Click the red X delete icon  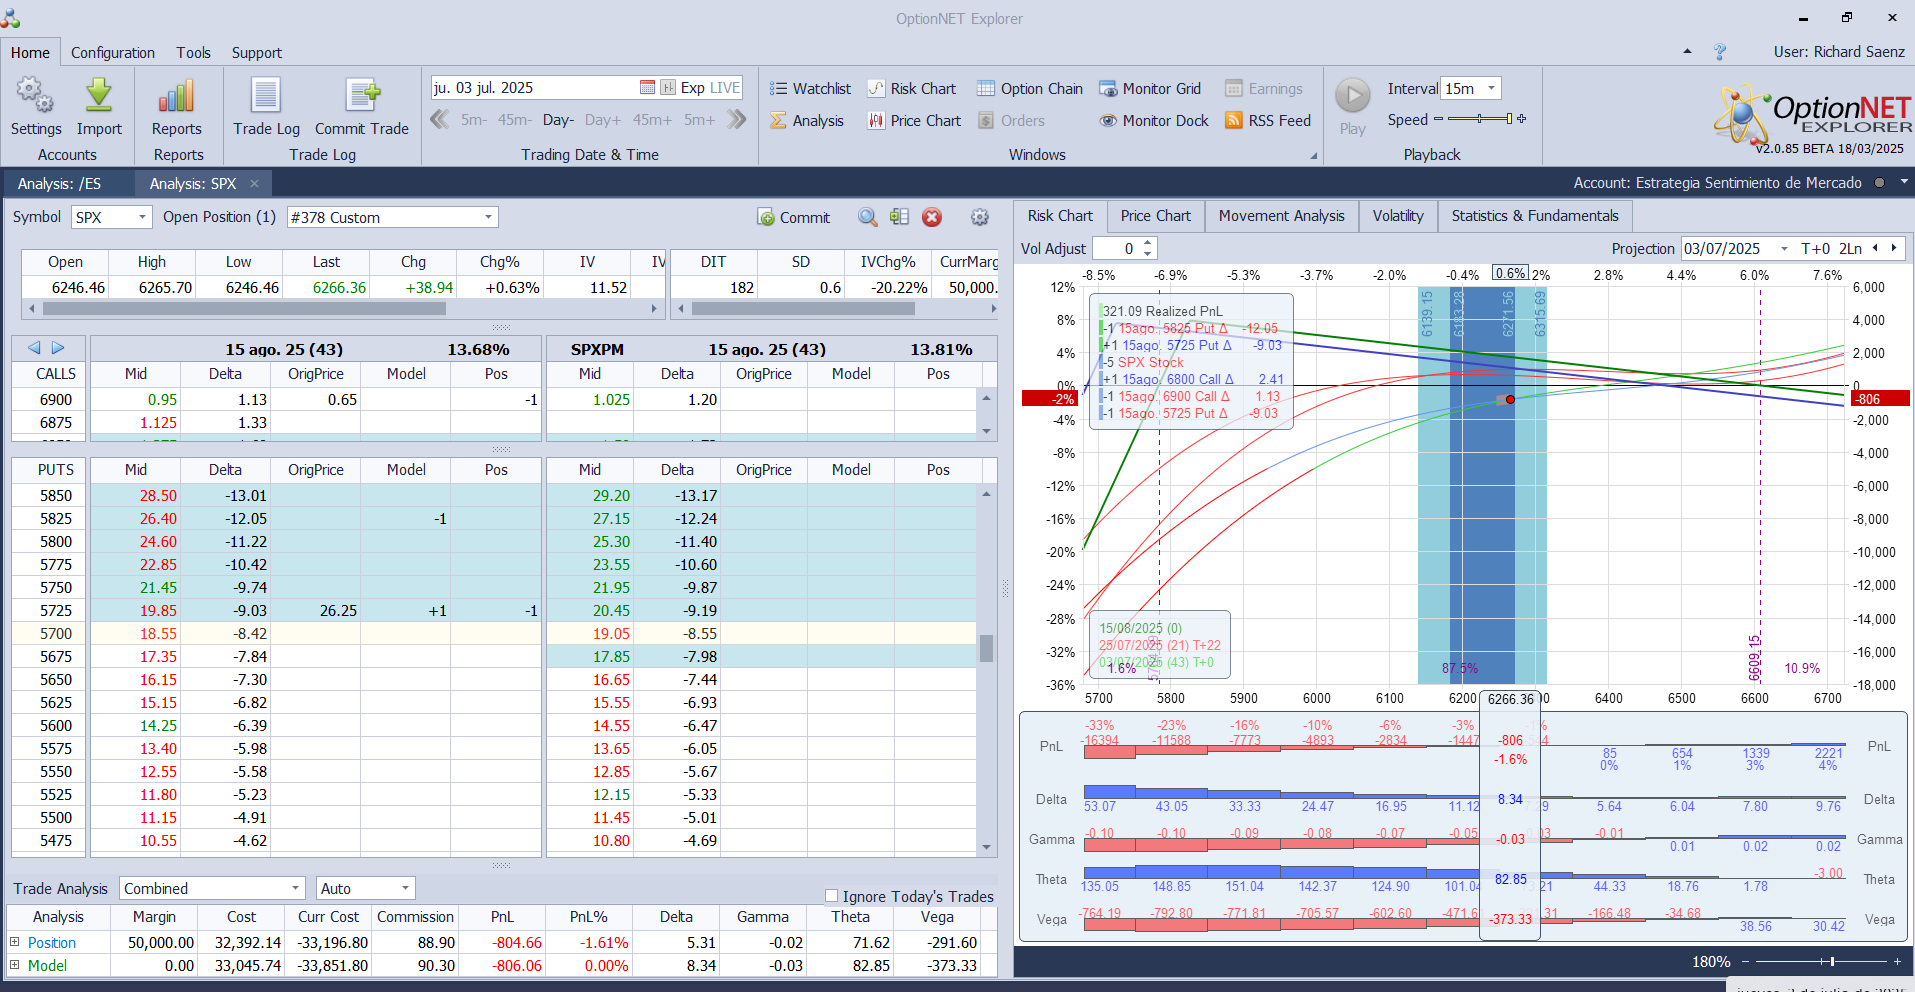point(932,217)
